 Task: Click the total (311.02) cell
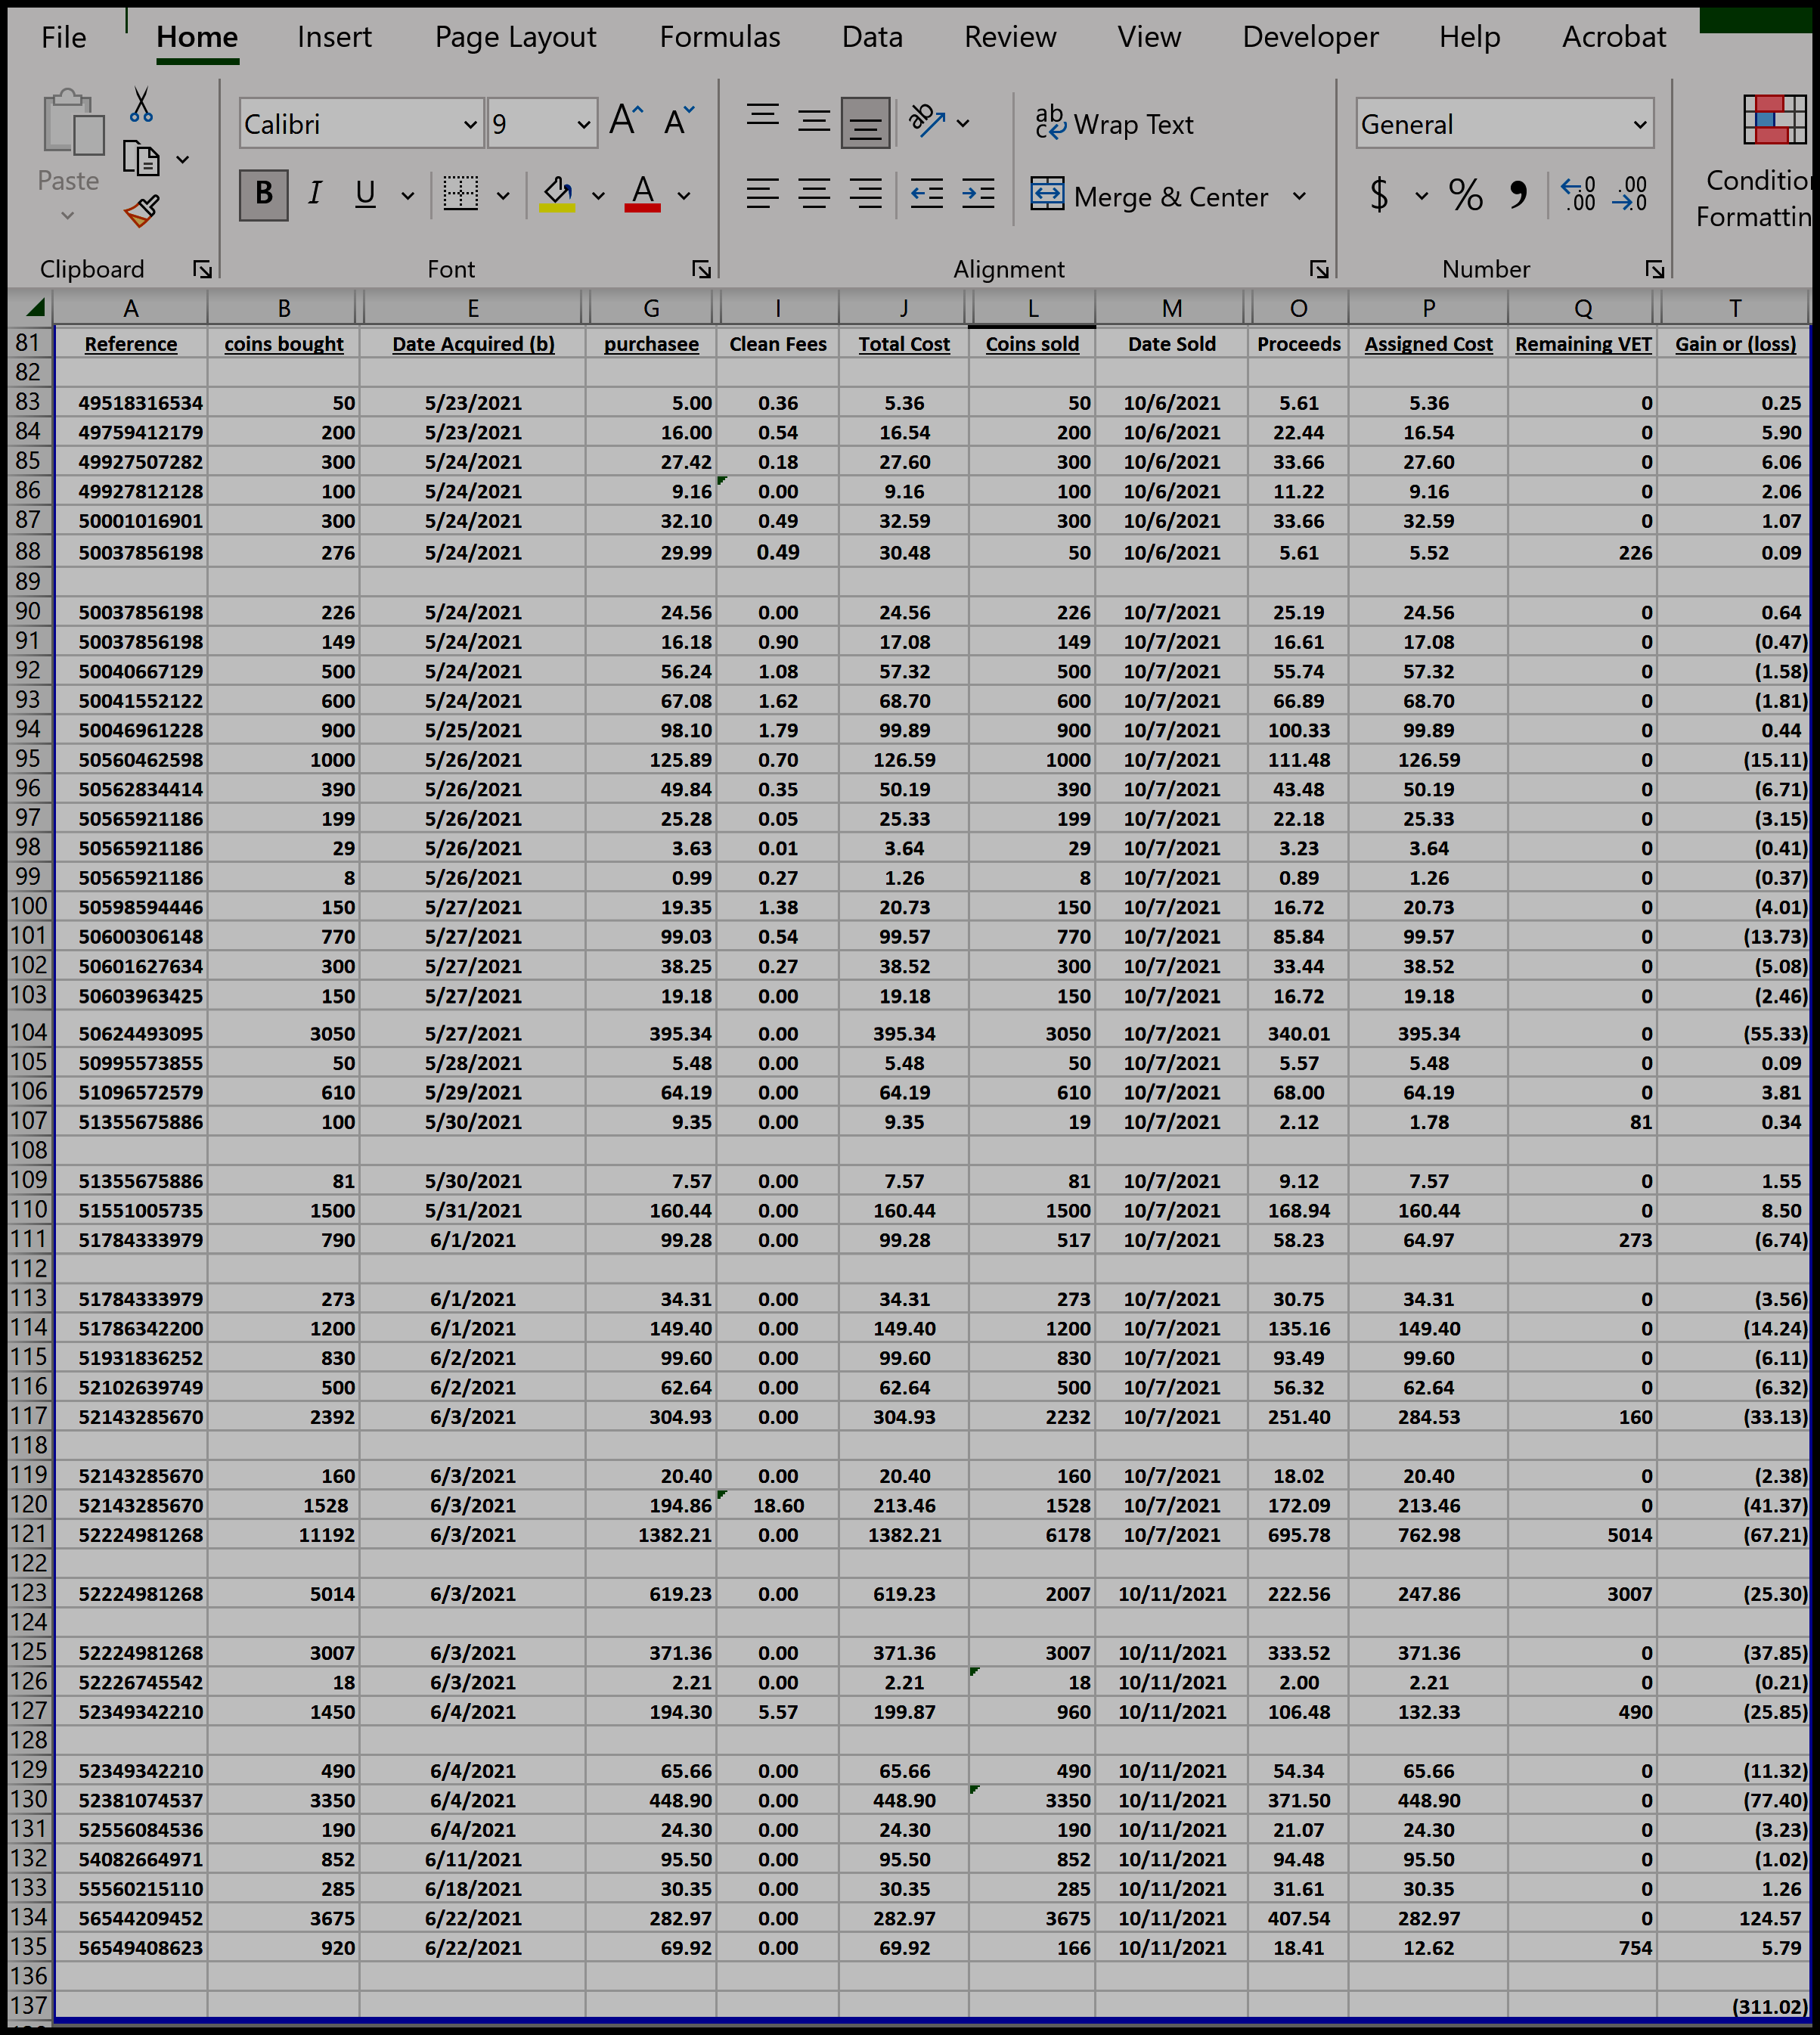[x=1734, y=2006]
